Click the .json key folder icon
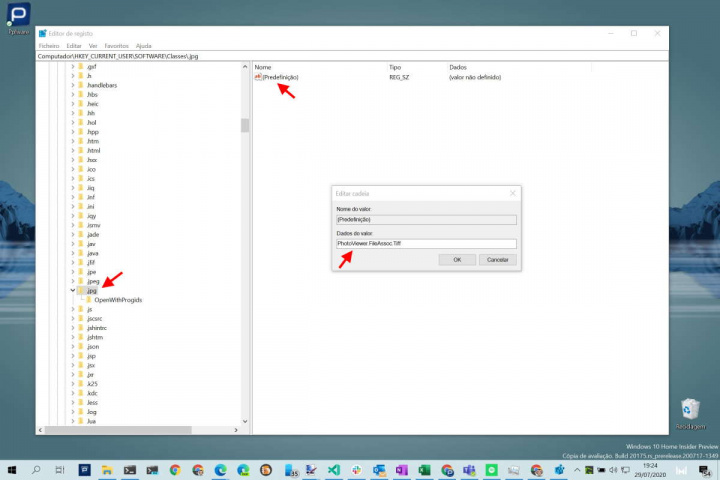The width and height of the screenshot is (720, 480). click(x=81, y=346)
